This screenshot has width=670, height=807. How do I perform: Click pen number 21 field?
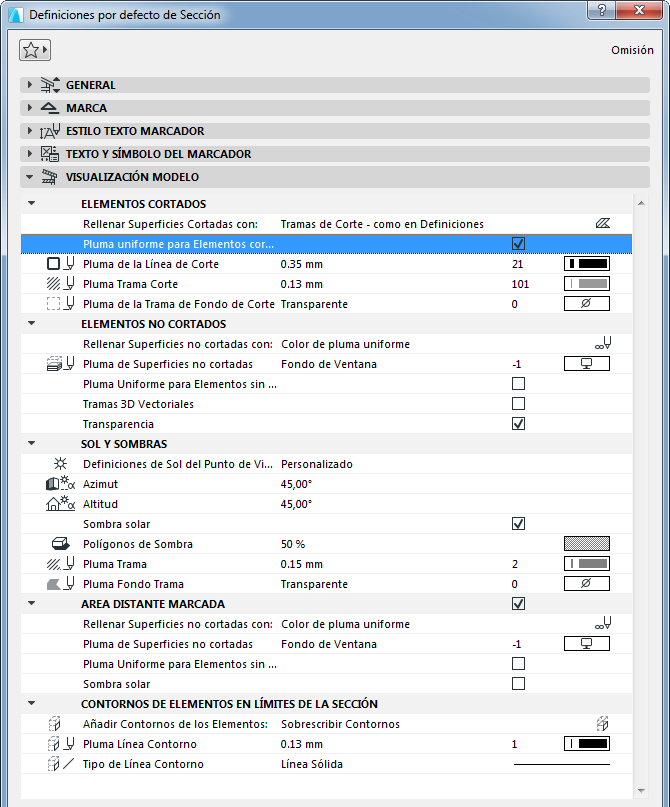[518, 264]
